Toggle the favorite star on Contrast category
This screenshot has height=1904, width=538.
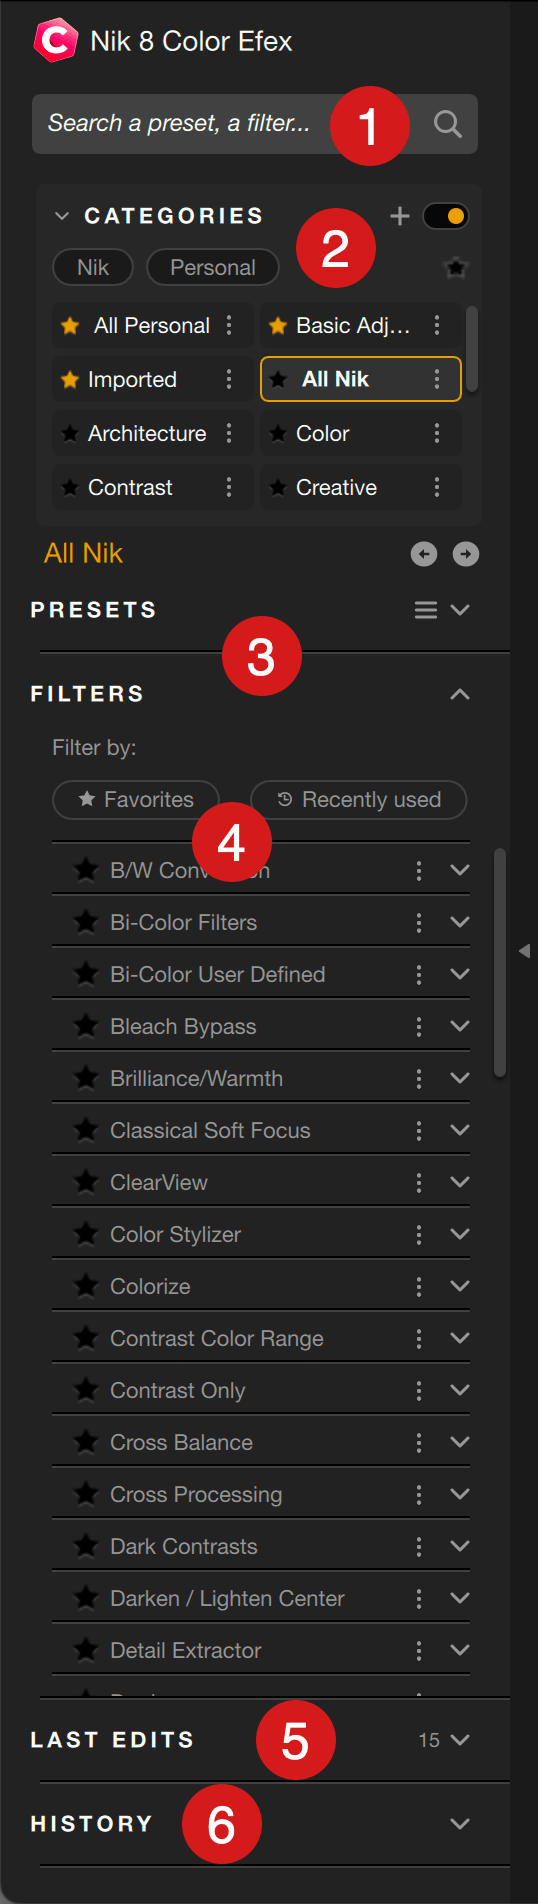pyautogui.click(x=70, y=487)
